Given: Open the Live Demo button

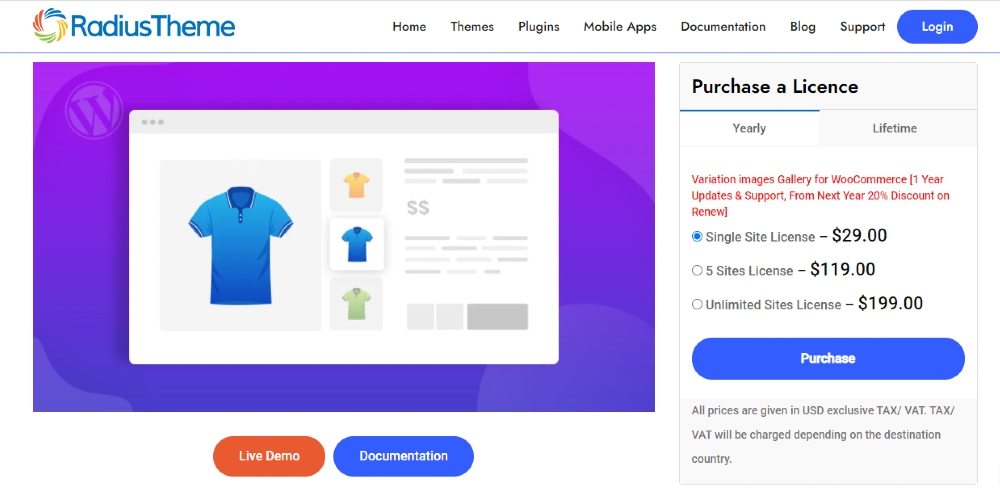Looking at the screenshot, I should pos(269,456).
